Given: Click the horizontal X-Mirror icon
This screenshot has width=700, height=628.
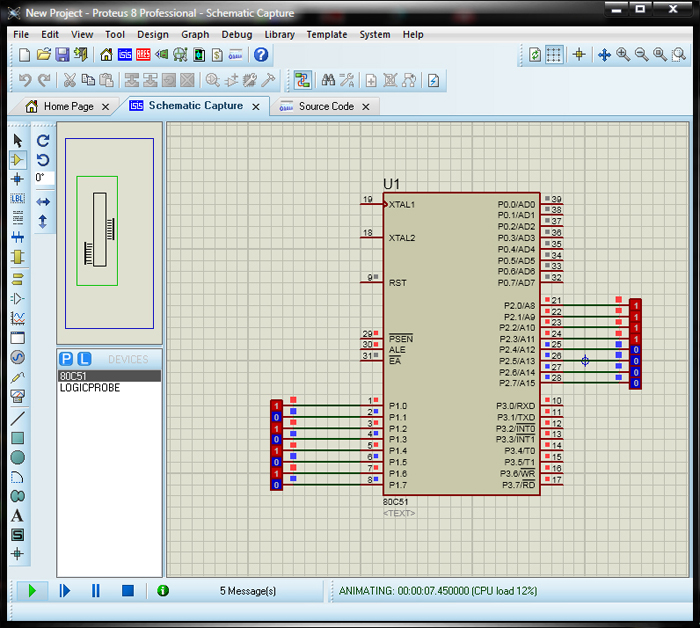Looking at the screenshot, I should [43, 202].
